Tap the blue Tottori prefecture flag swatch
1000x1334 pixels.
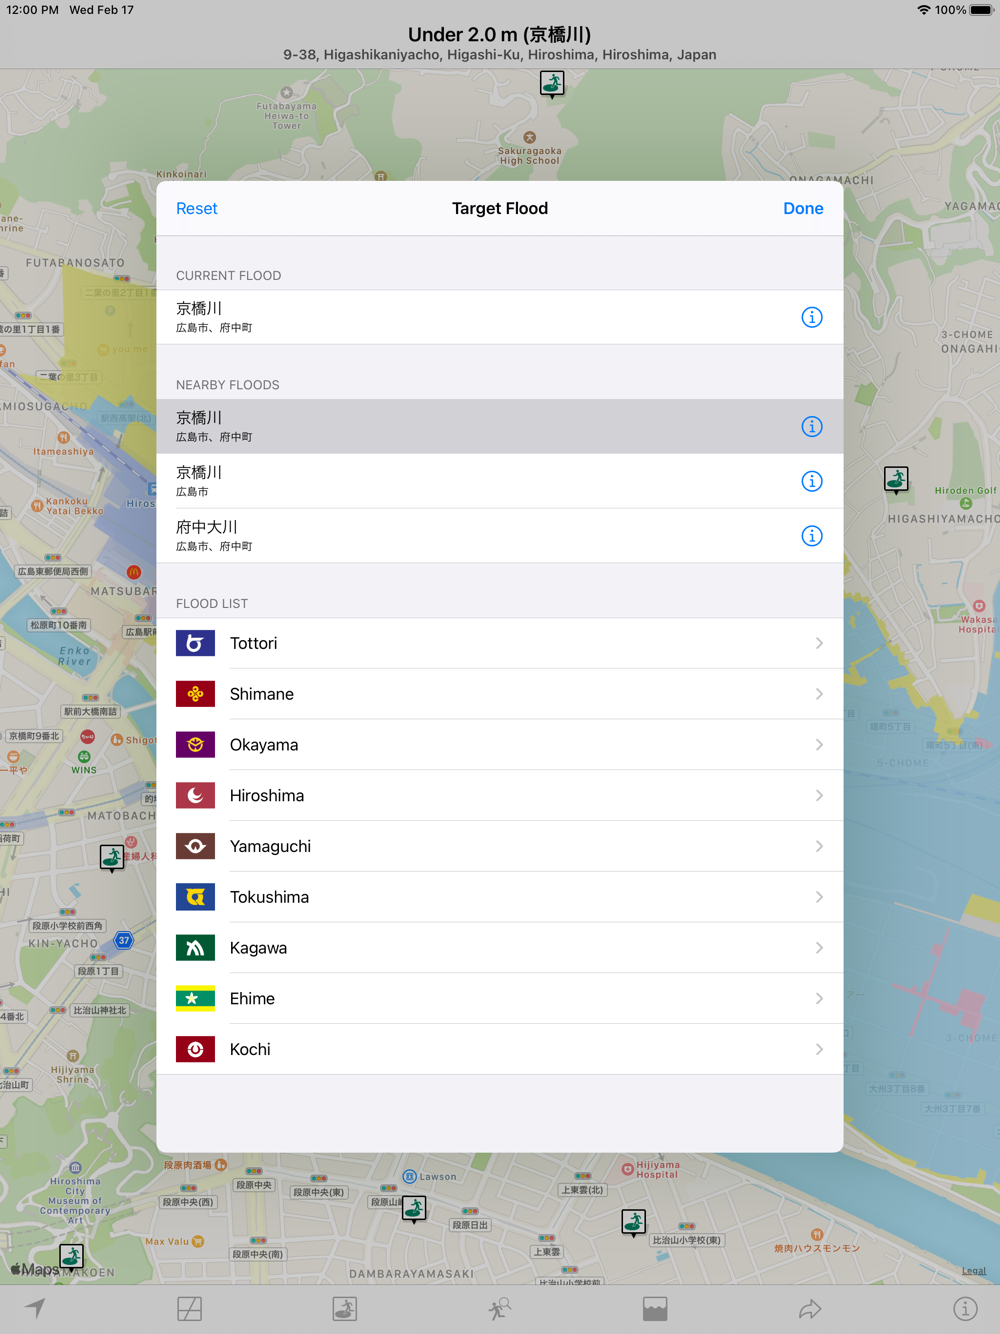(195, 643)
